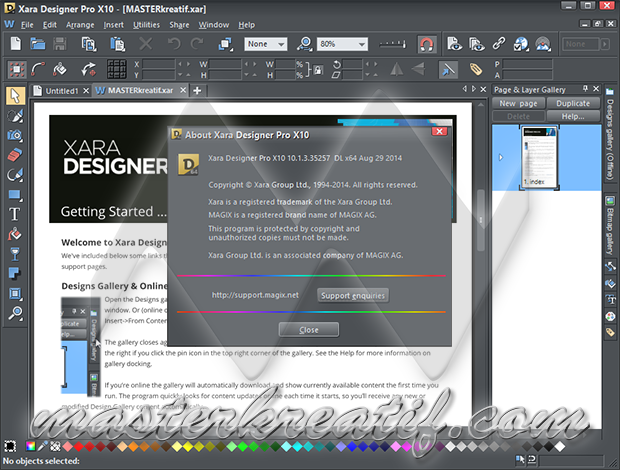Open the http://support.magix.net link

[255, 295]
